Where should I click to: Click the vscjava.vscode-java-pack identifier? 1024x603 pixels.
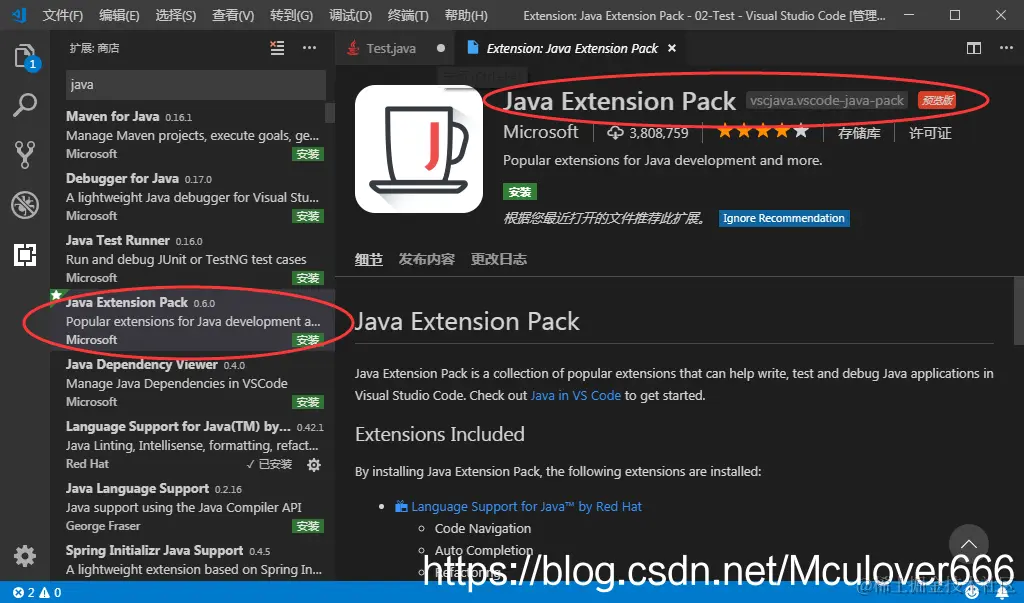827,101
